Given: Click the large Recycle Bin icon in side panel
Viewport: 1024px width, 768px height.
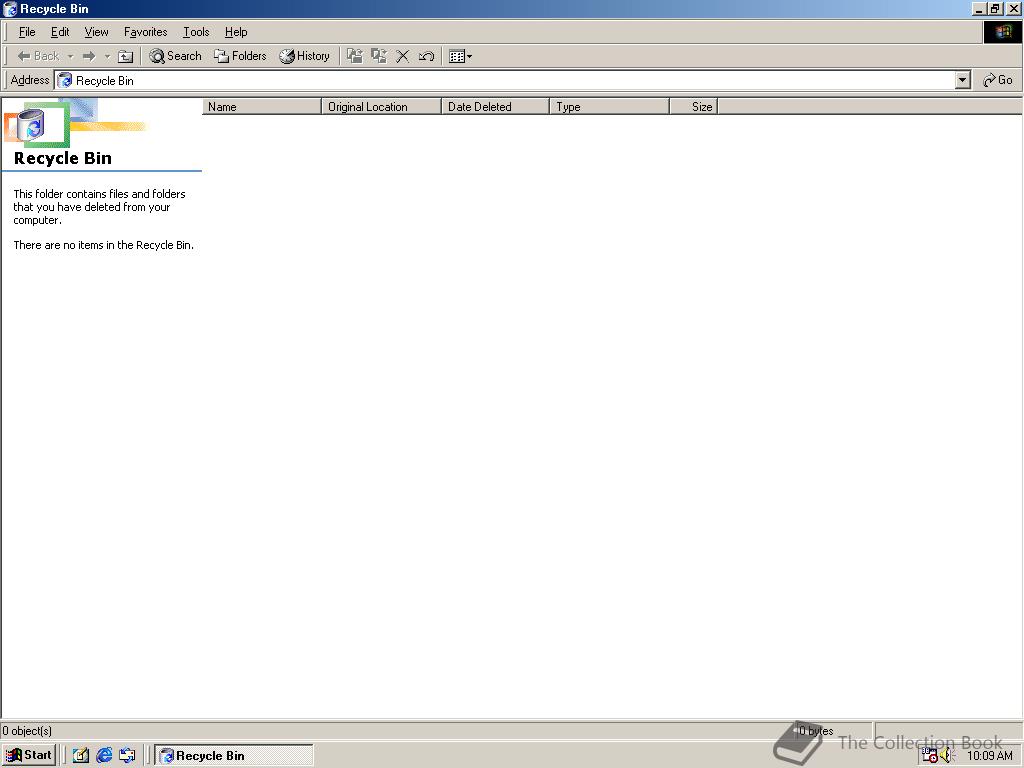Looking at the screenshot, I should (x=31, y=125).
